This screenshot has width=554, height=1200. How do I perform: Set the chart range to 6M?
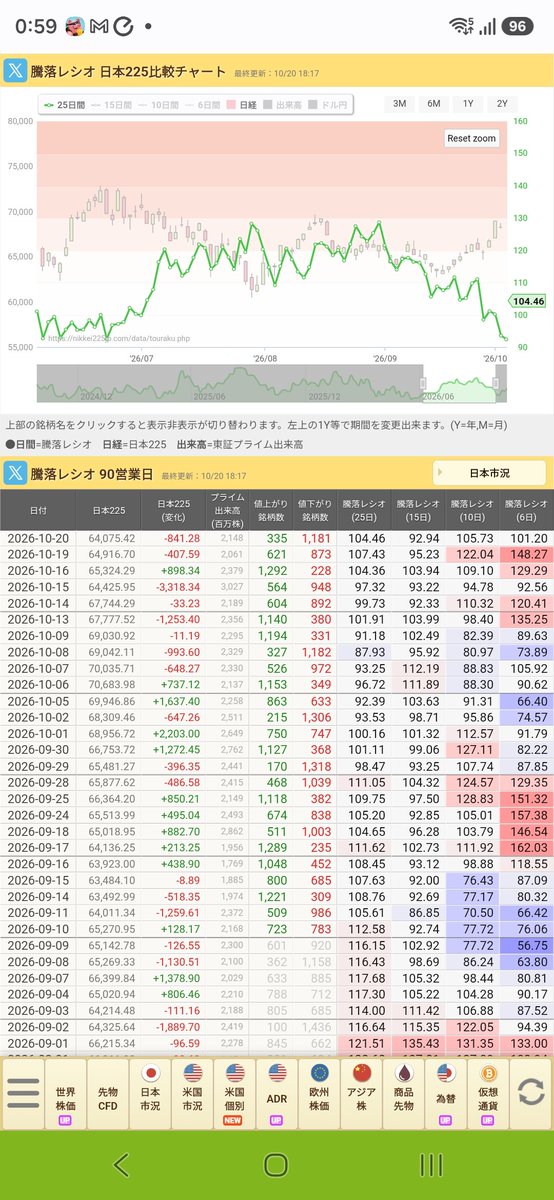[x=434, y=104]
